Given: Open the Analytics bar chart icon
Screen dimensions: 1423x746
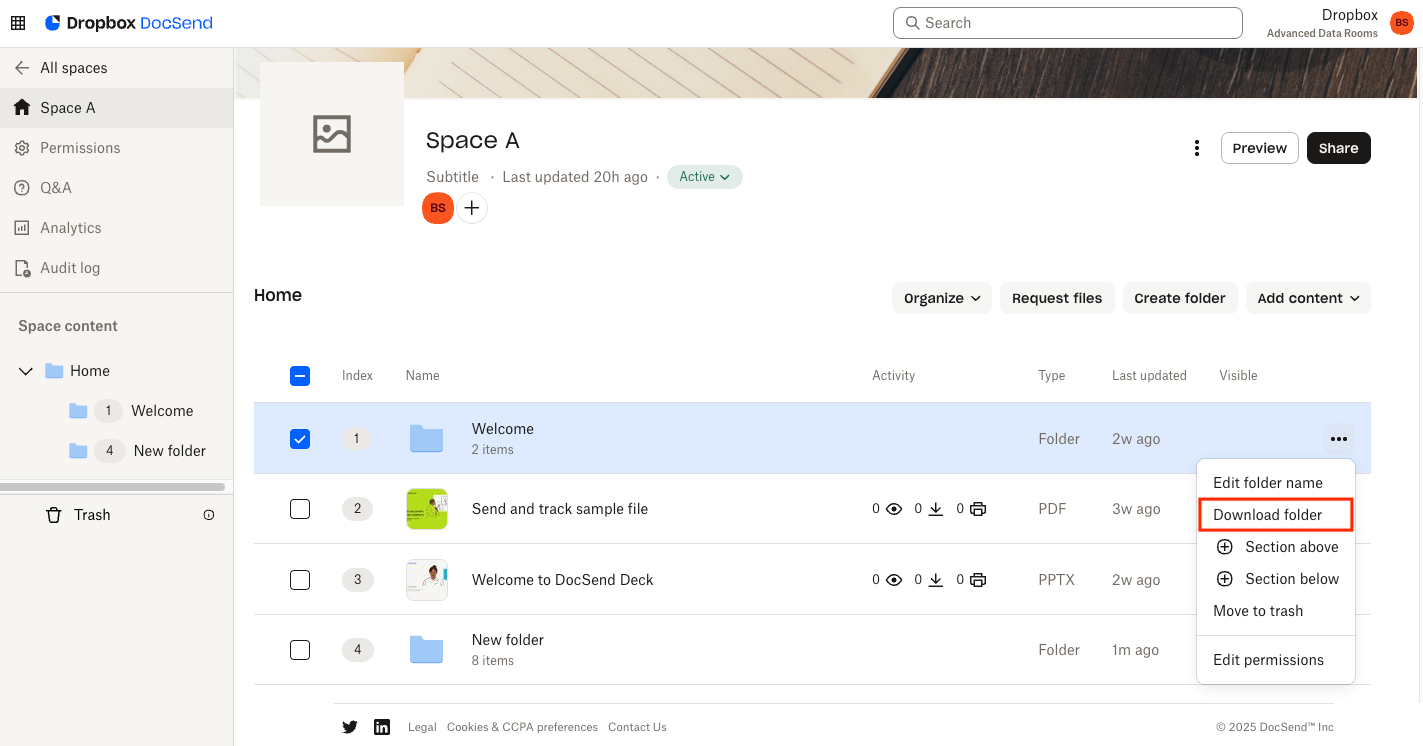Looking at the screenshot, I should [x=22, y=227].
